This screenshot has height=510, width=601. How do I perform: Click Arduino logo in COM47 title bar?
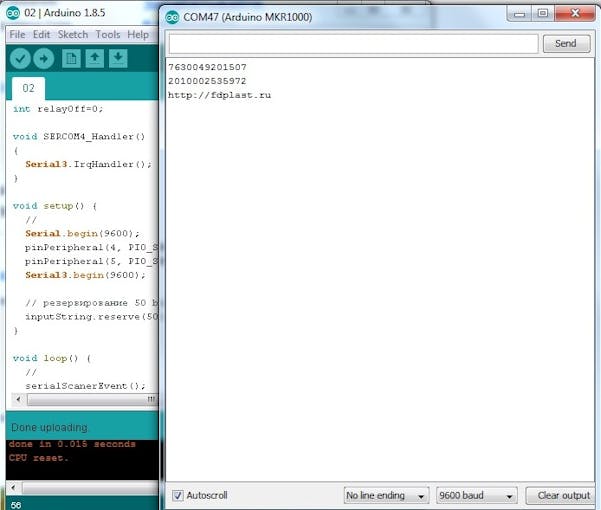[x=172, y=17]
